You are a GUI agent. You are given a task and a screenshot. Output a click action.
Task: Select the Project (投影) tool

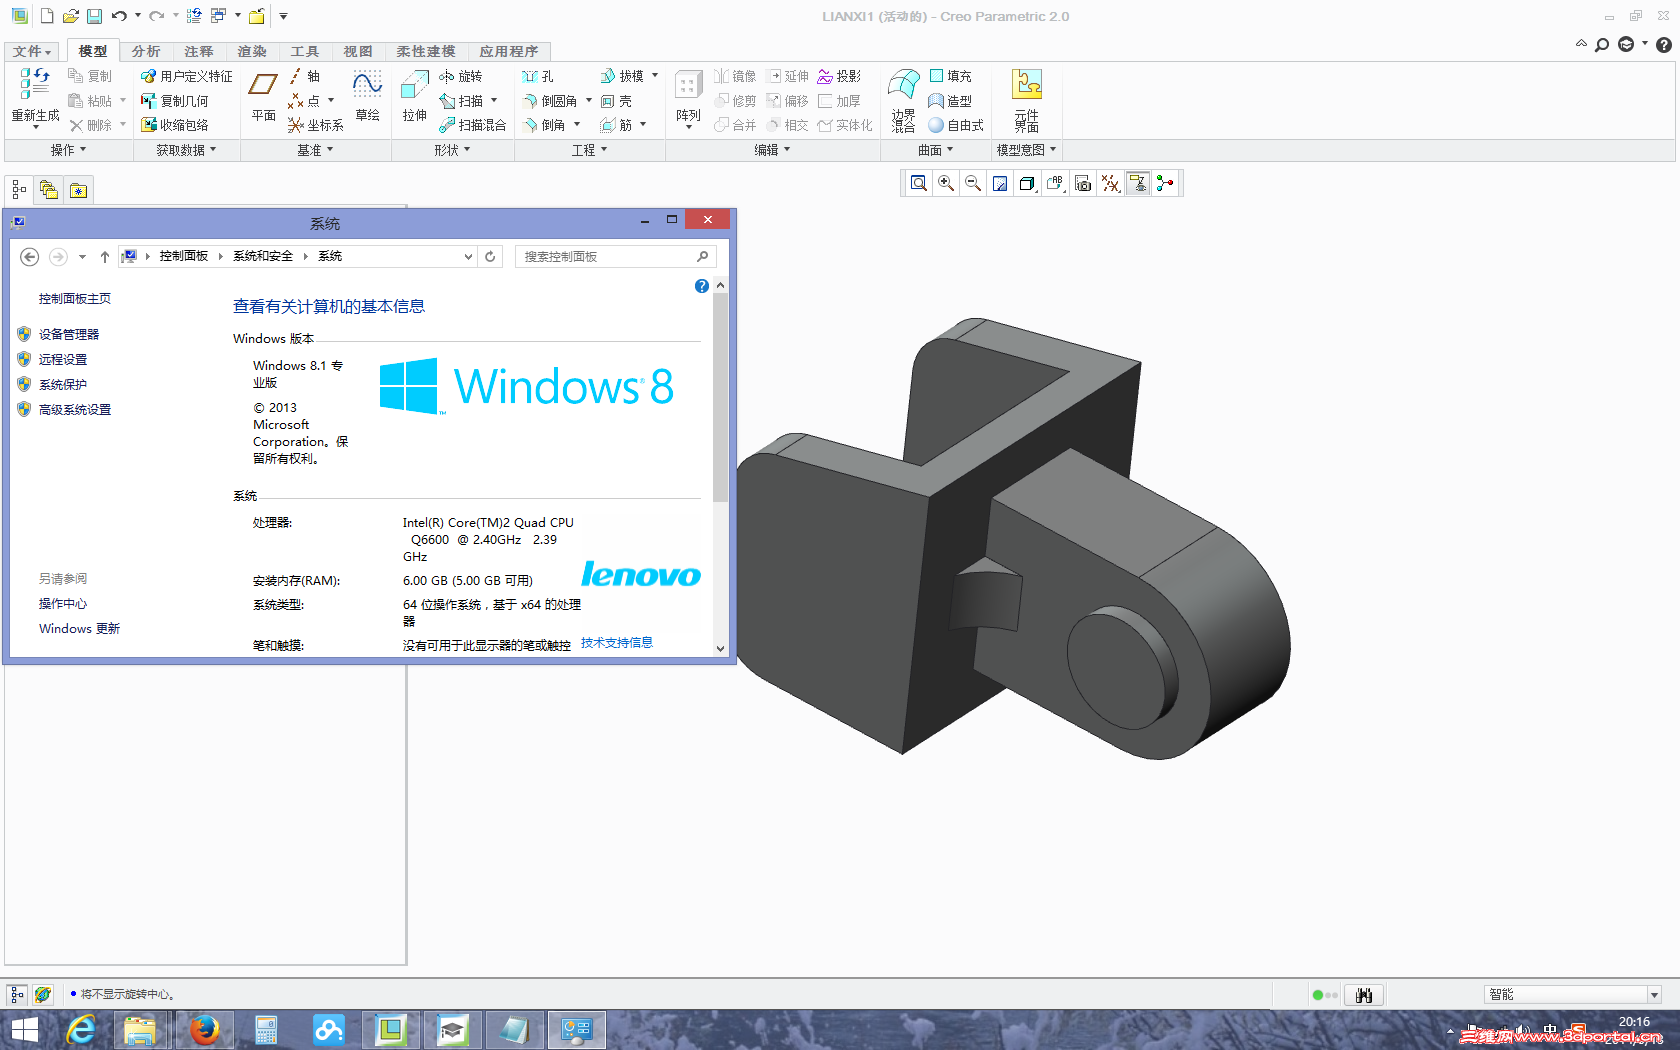839,76
